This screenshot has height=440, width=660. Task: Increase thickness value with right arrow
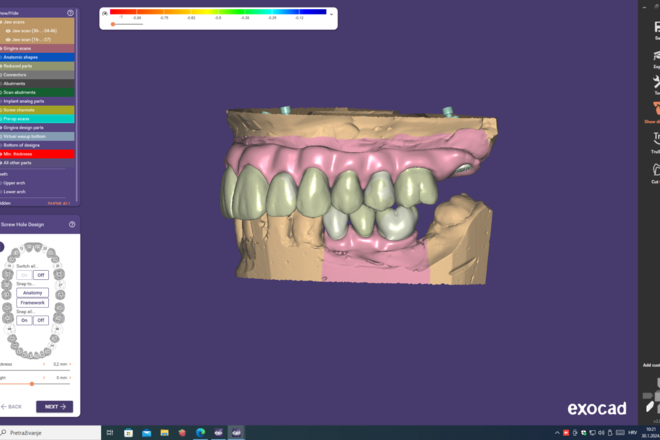(x=71, y=364)
